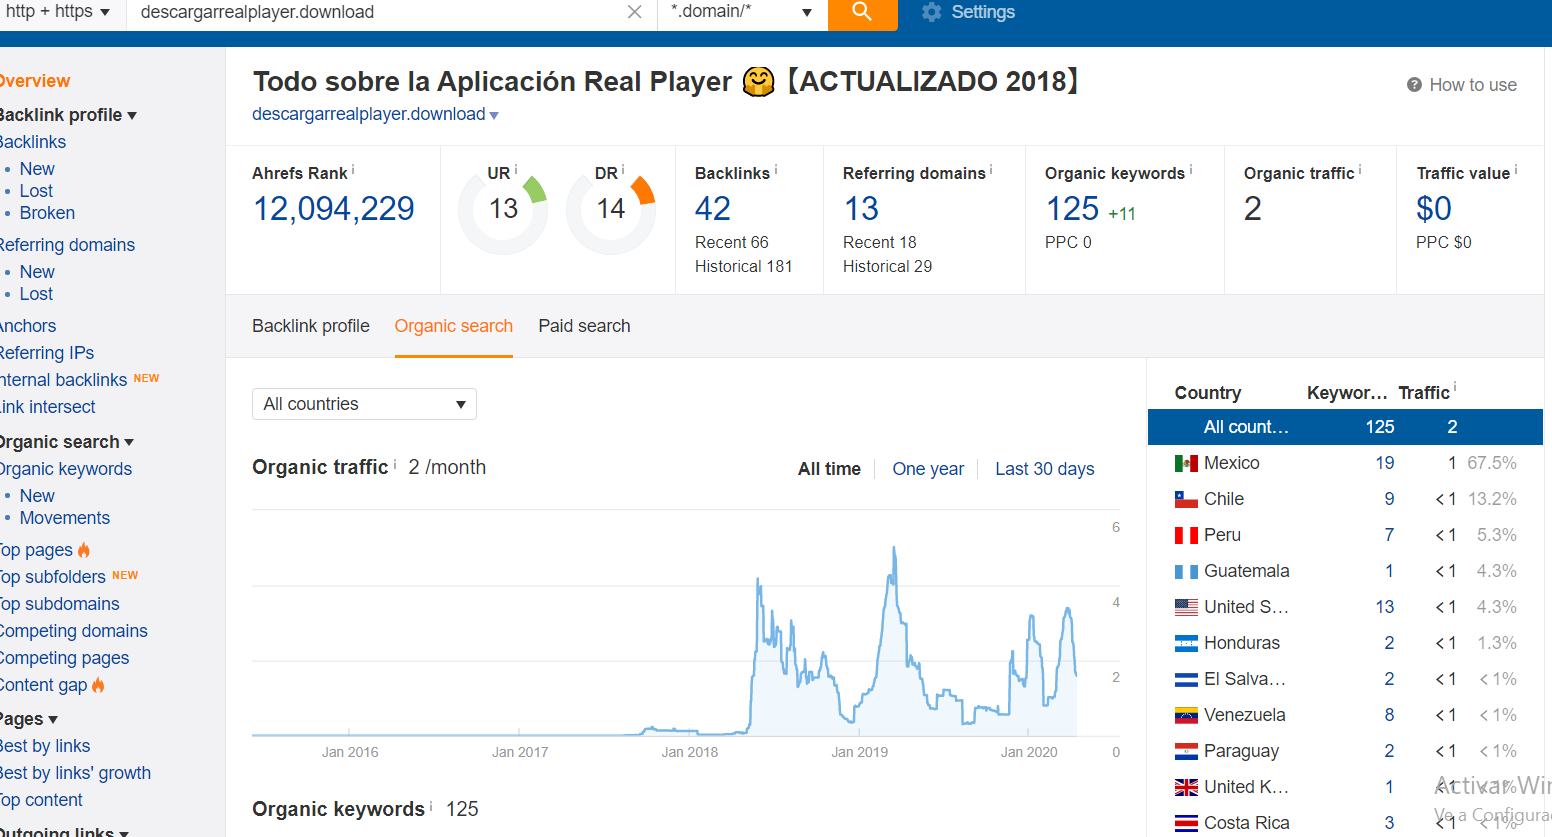Open Best by links' growth report

(x=75, y=773)
